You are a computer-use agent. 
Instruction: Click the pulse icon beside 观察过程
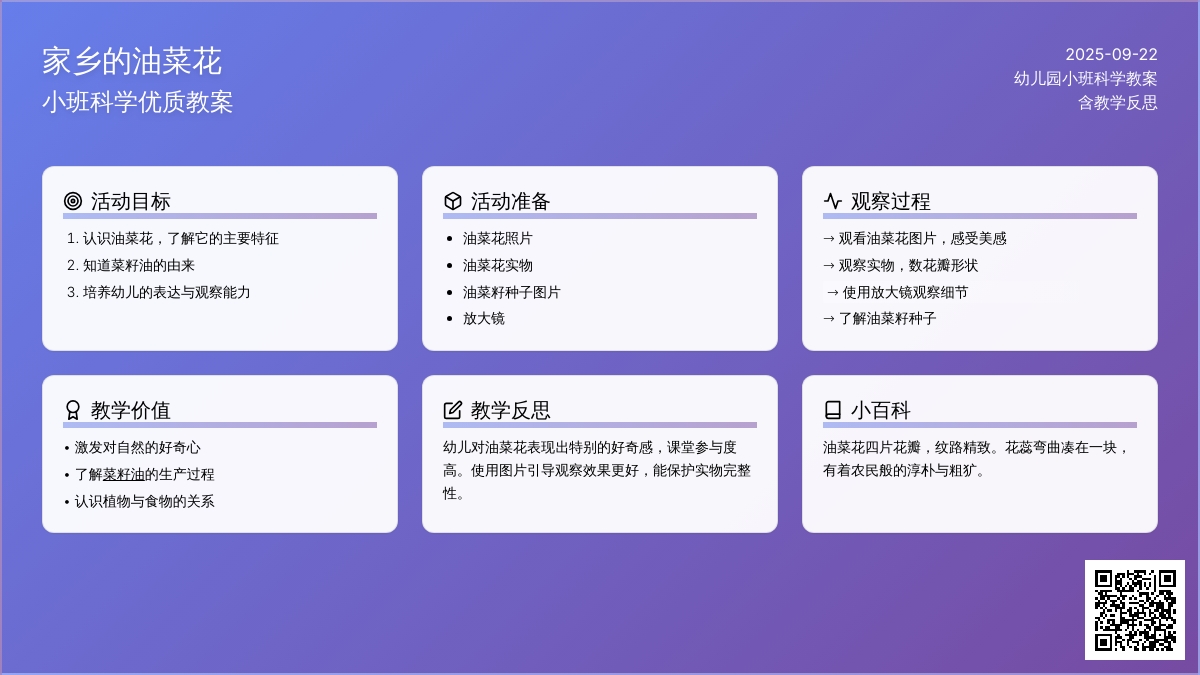pyautogui.click(x=833, y=201)
